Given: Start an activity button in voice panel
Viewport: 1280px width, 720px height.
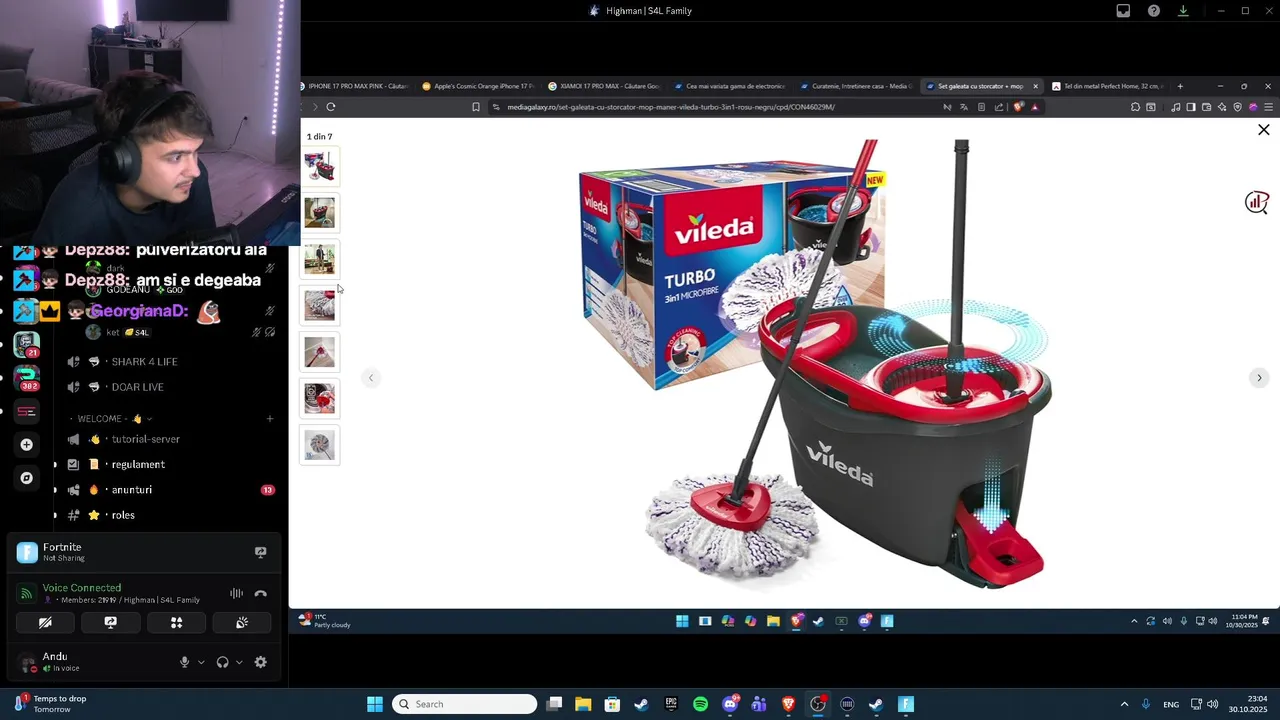Looking at the screenshot, I should pyautogui.click(x=176, y=622).
